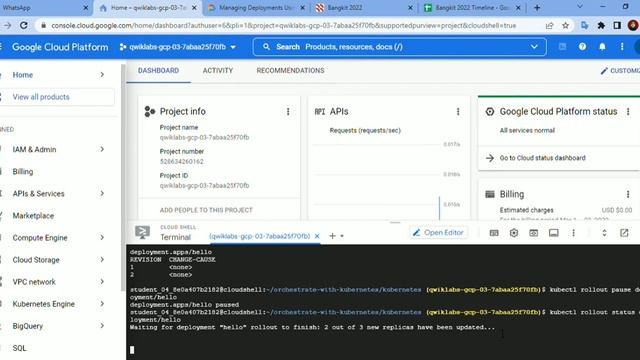The width and height of the screenshot is (640, 360).
Task: Open the Chrome profile avatar
Action: click(x=633, y=25)
